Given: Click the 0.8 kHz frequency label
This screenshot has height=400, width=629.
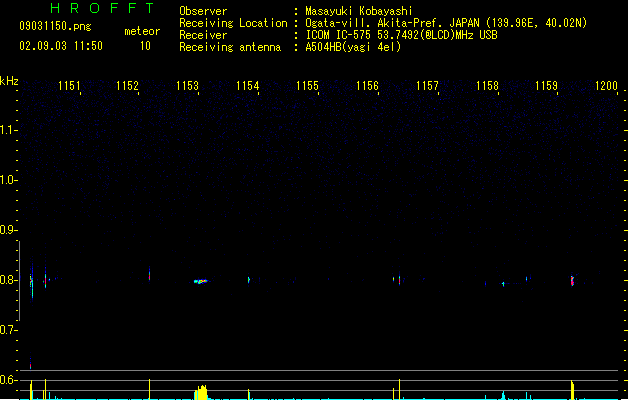Looking at the screenshot, I should point(8,280).
